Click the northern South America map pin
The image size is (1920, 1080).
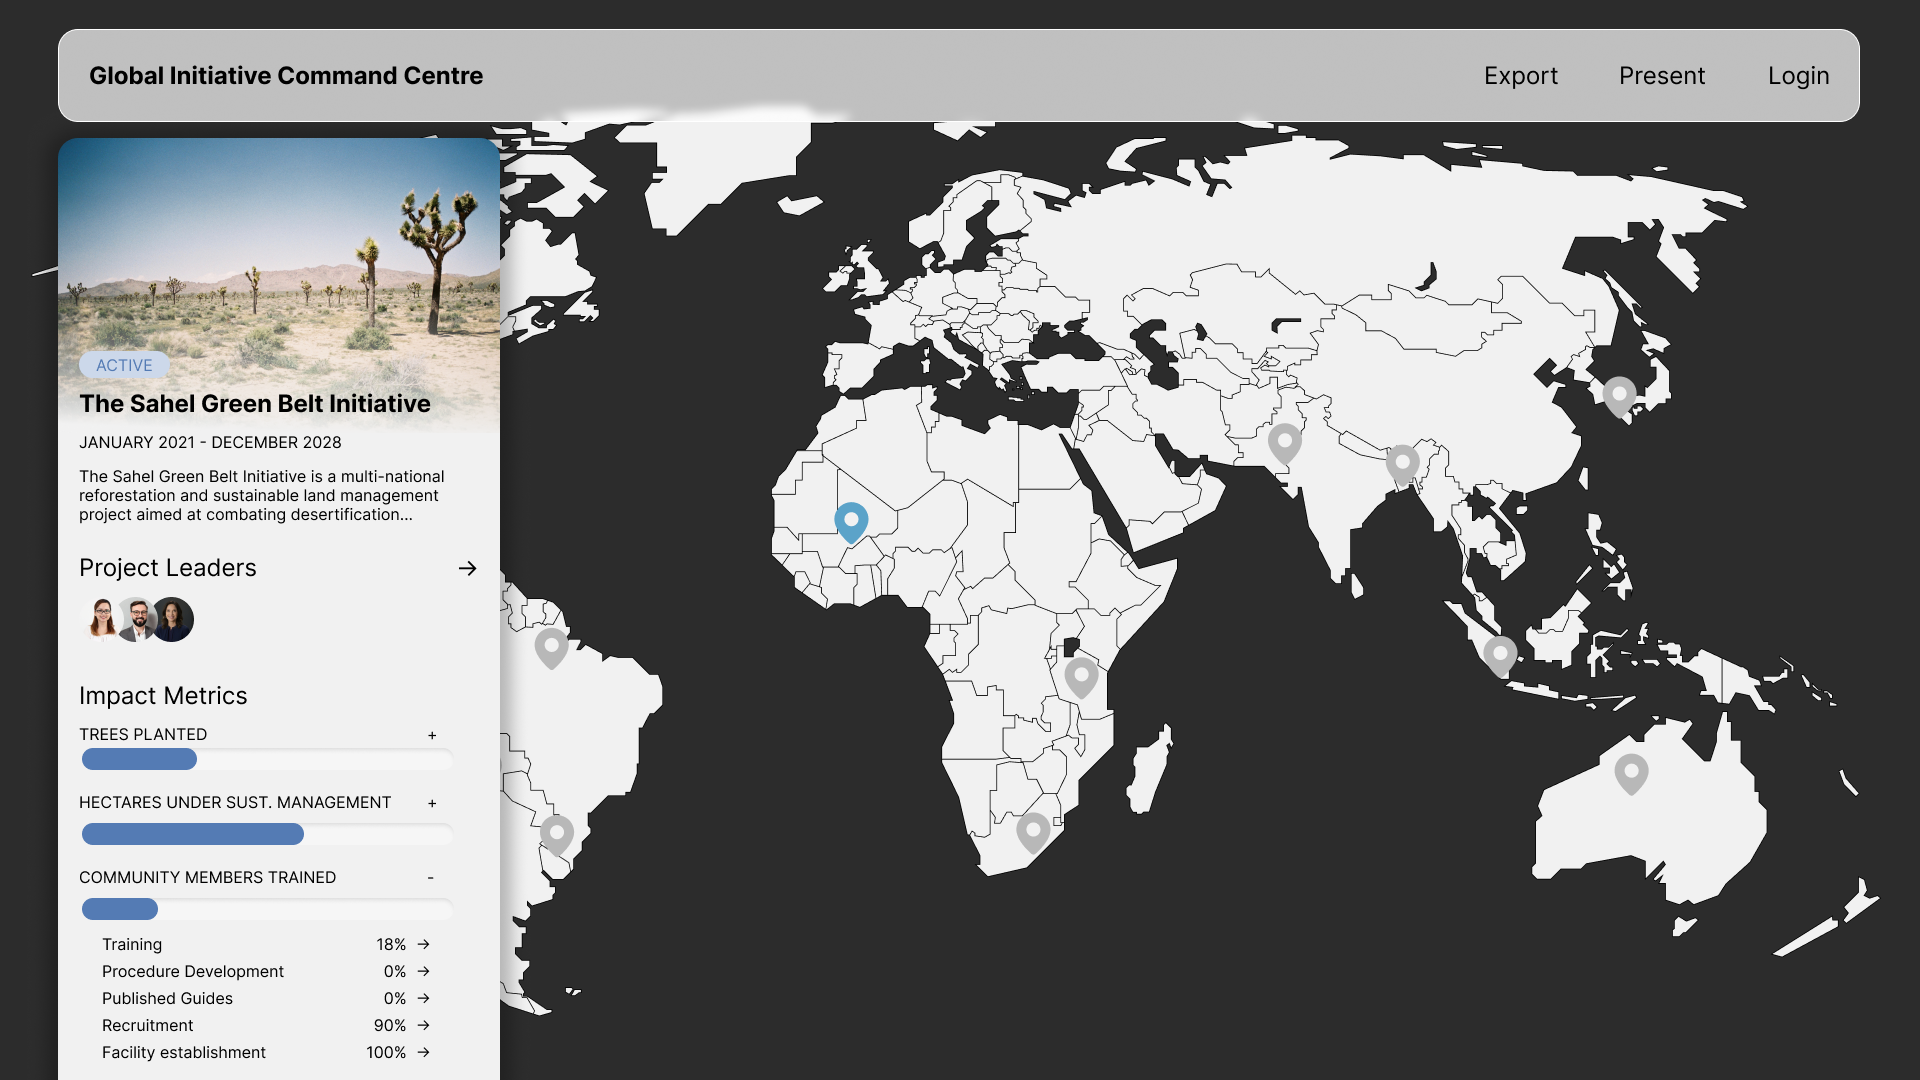click(x=551, y=647)
